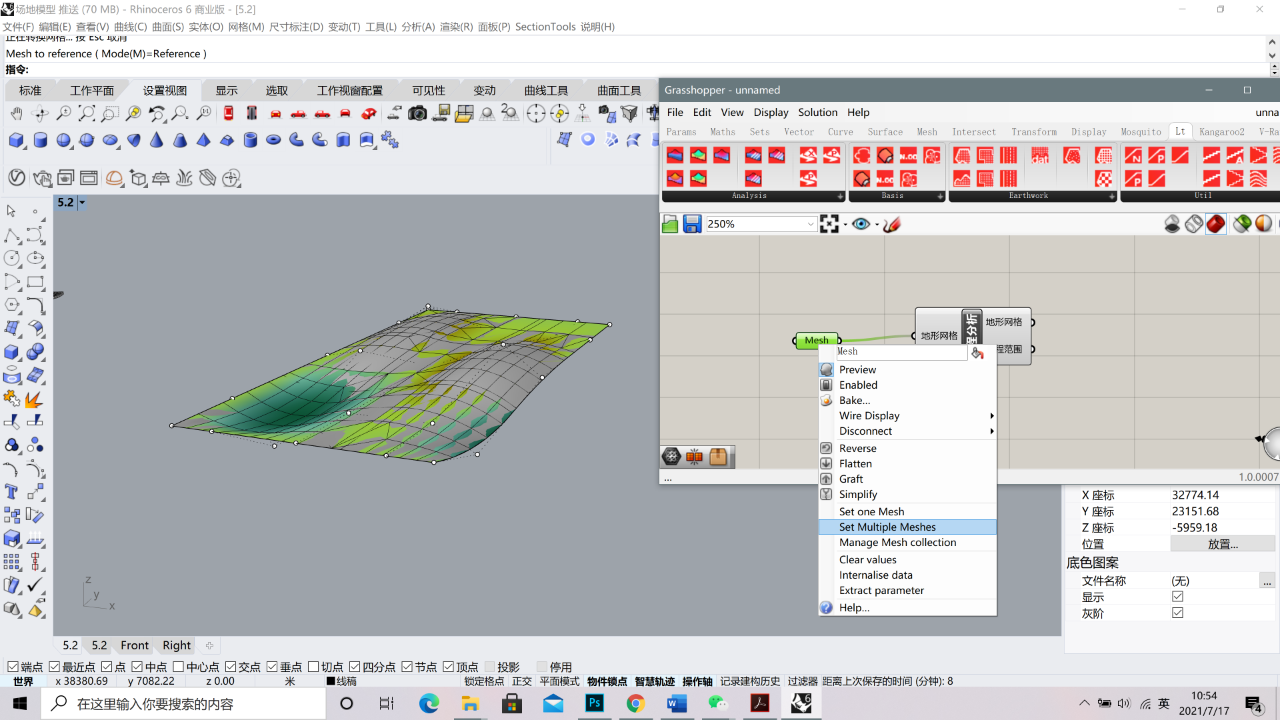The width and height of the screenshot is (1280, 720).
Task: Select the text tool in left sidebar
Action: coord(12,492)
